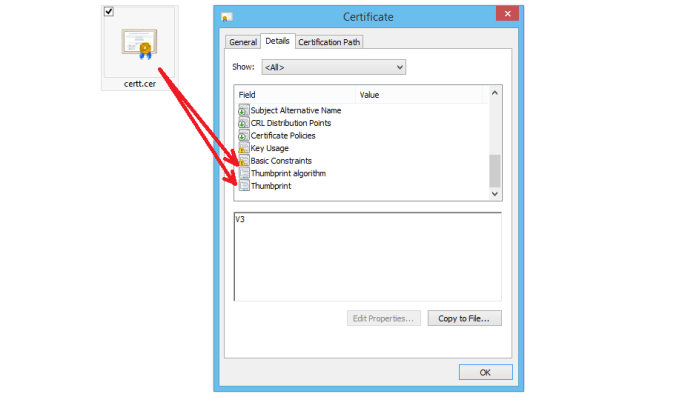
Task: Switch to the General tab
Action: coord(243,42)
